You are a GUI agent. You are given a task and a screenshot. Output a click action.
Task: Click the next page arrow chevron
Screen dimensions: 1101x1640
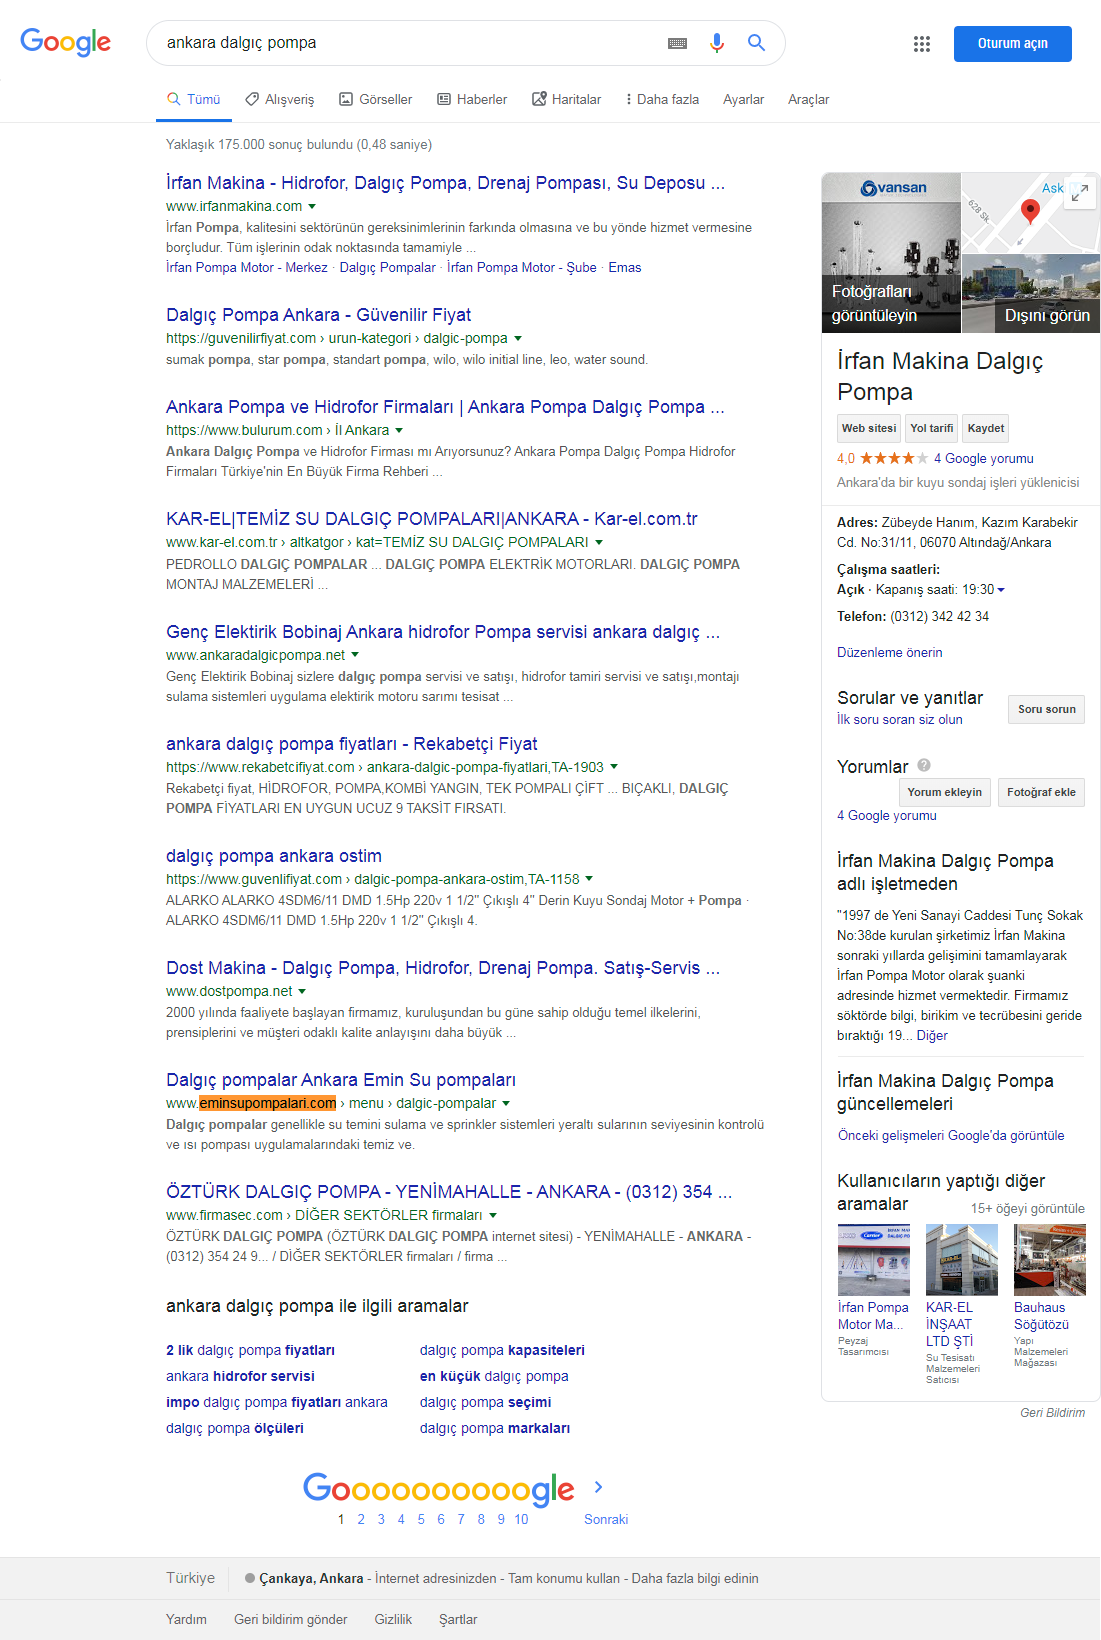tap(598, 1487)
